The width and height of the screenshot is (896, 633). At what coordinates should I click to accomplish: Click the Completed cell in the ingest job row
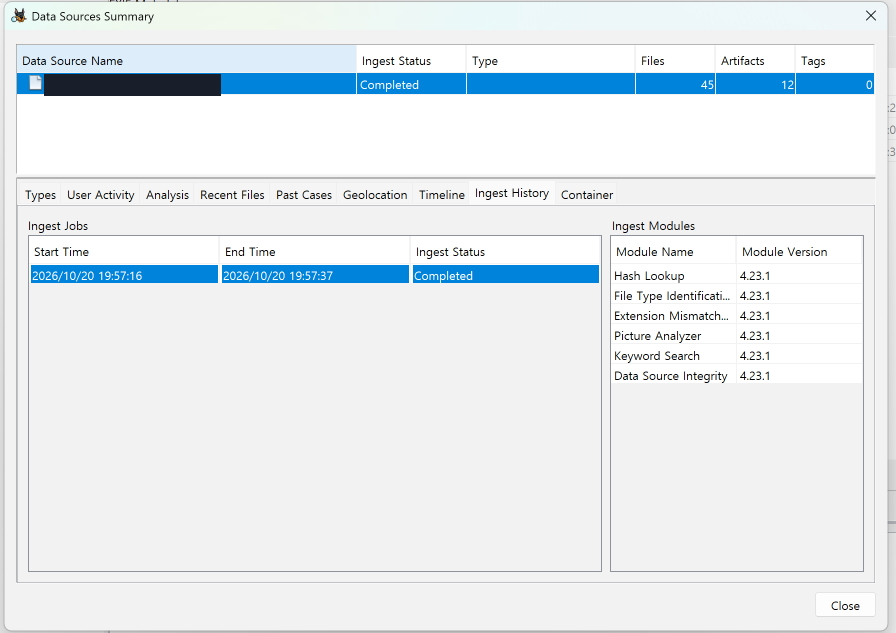point(505,275)
